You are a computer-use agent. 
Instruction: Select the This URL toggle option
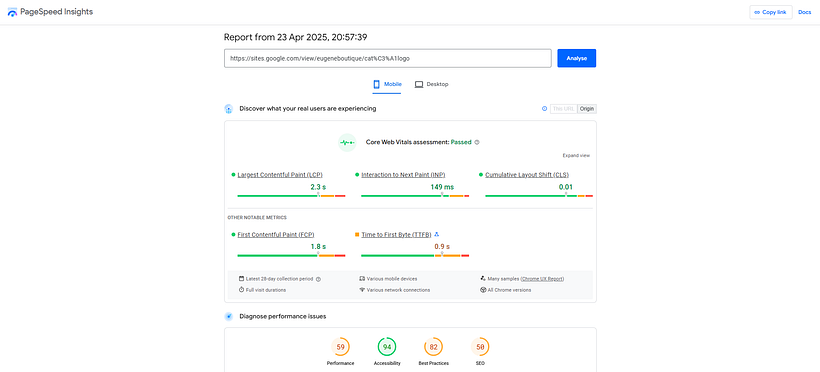(563, 109)
